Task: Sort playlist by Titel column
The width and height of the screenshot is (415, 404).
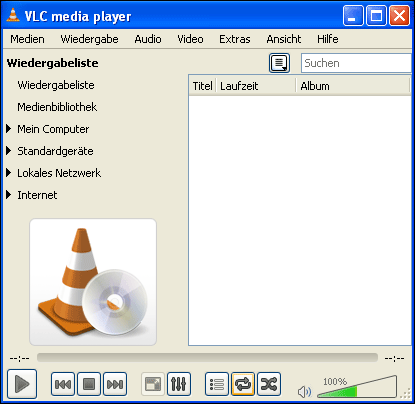Action: click(203, 86)
